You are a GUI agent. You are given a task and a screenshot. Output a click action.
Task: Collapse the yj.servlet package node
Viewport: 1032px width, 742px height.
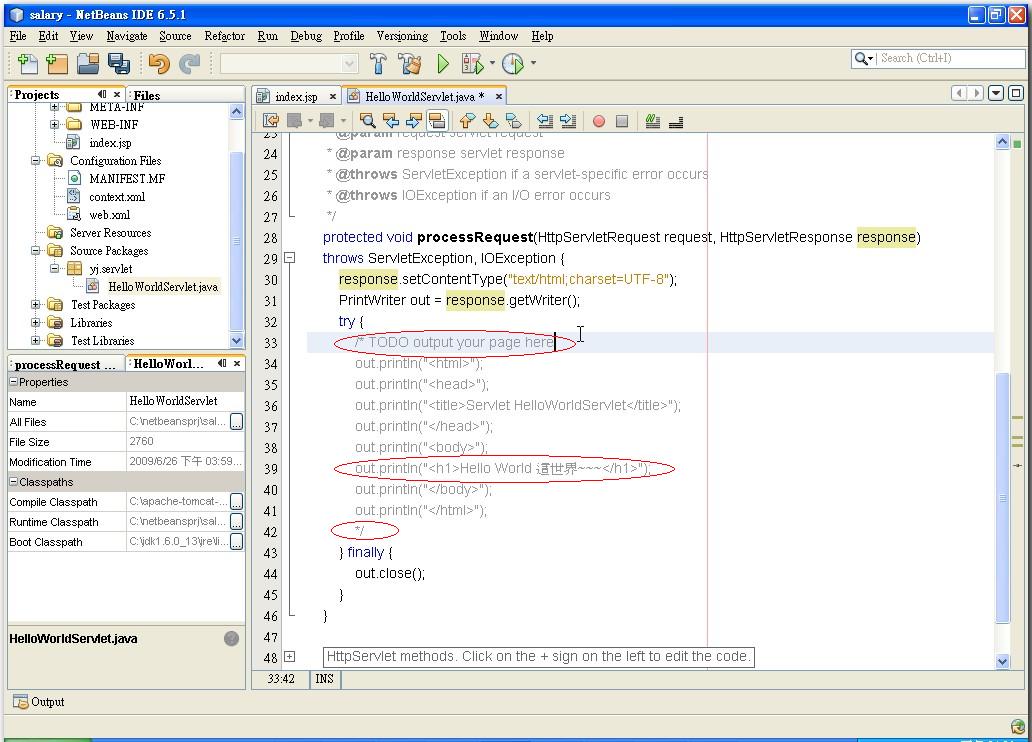coord(55,269)
